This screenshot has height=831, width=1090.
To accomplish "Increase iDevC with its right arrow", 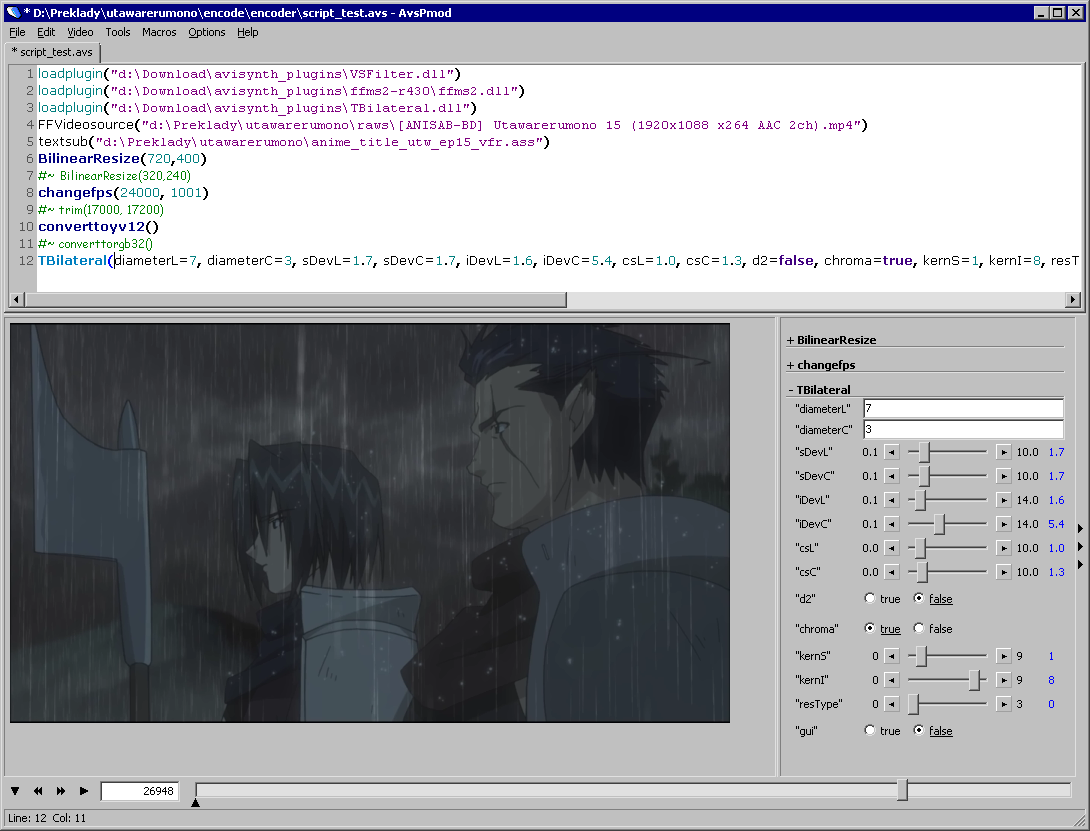I will pos(1004,524).
